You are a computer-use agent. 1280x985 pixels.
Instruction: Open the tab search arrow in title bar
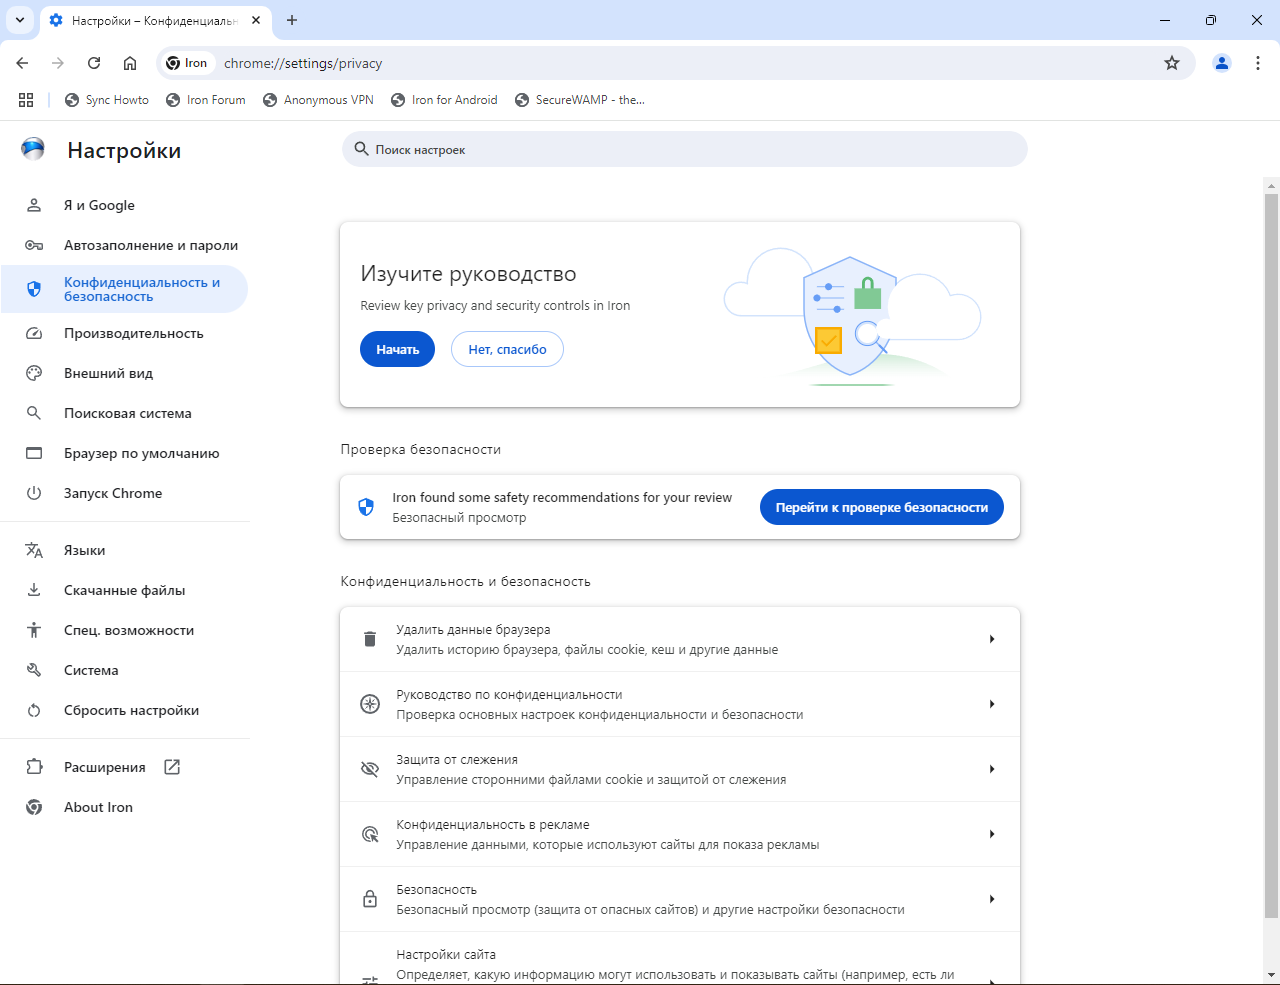[19, 20]
